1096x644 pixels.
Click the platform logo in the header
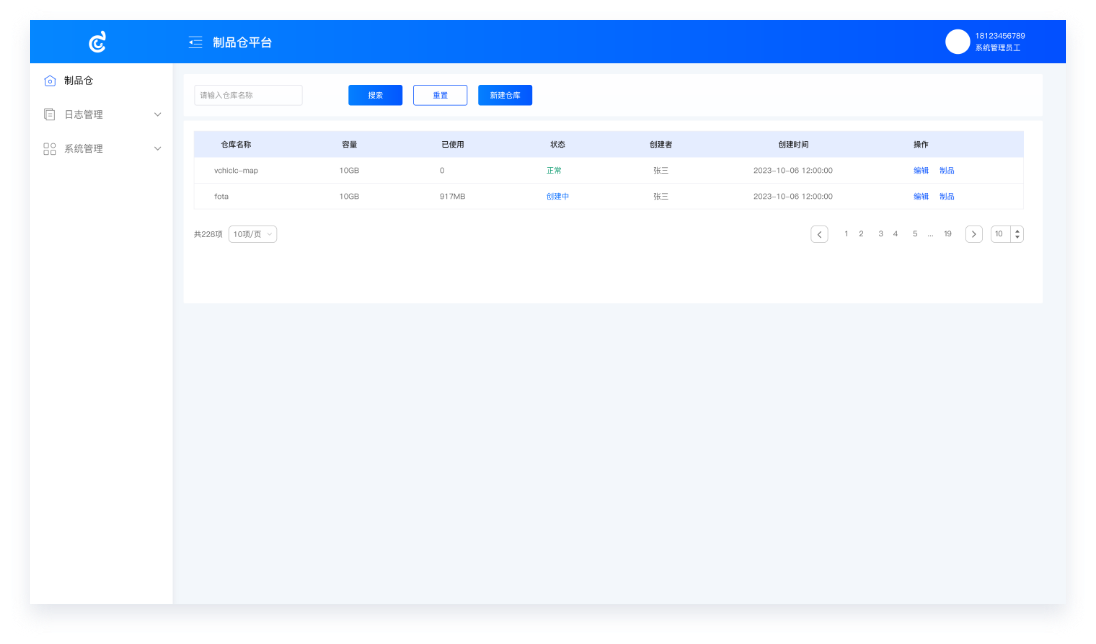point(97,42)
